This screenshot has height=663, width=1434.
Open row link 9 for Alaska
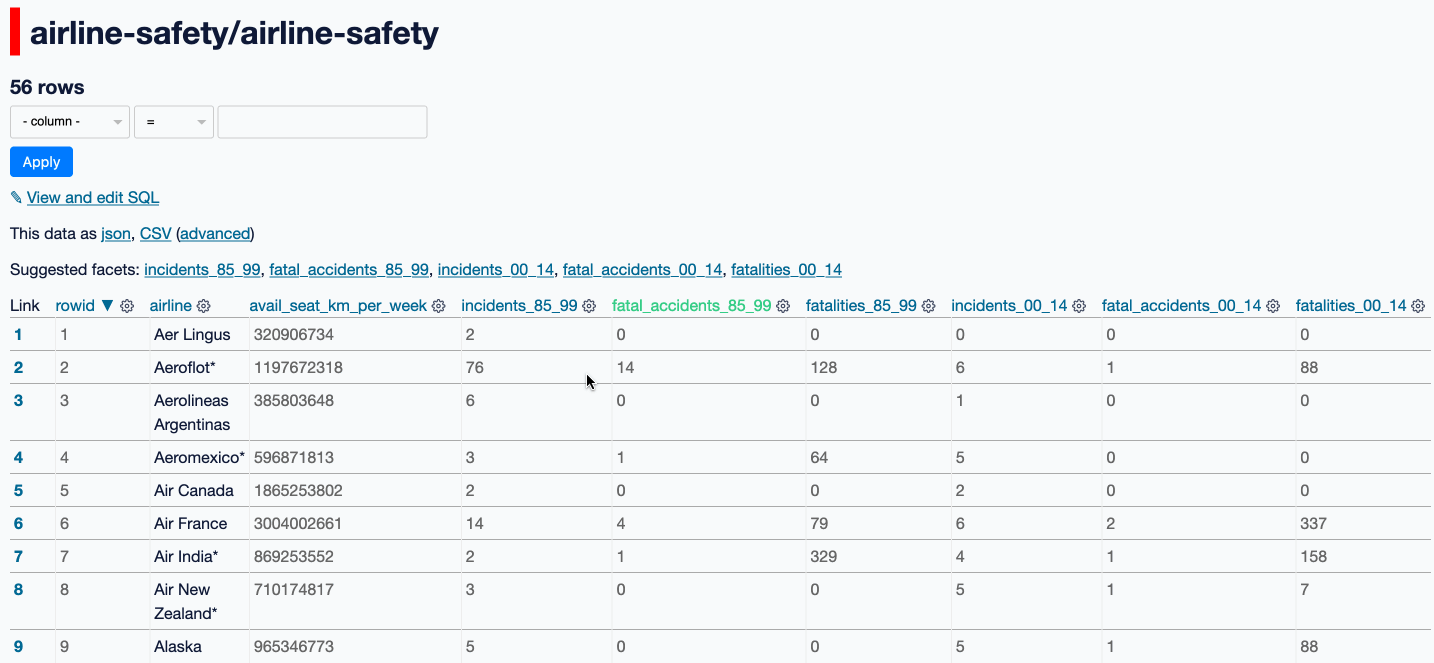[18, 647]
